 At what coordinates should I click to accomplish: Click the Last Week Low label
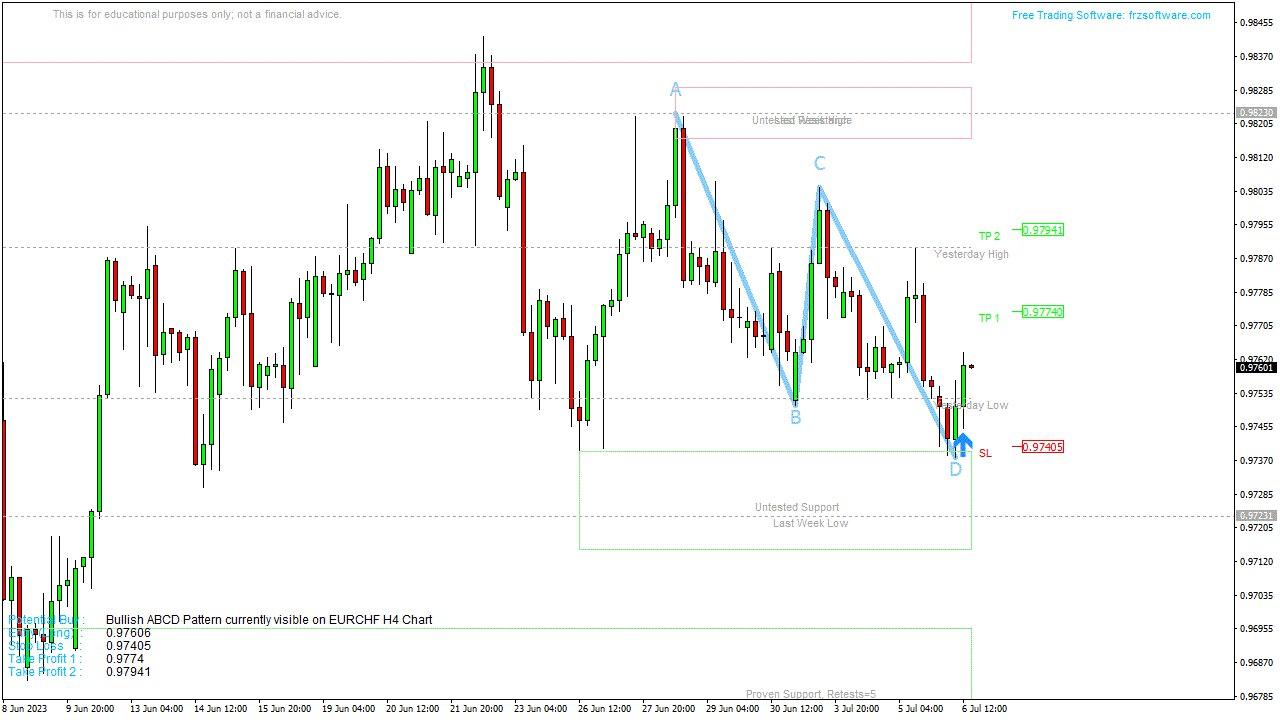(x=810, y=523)
